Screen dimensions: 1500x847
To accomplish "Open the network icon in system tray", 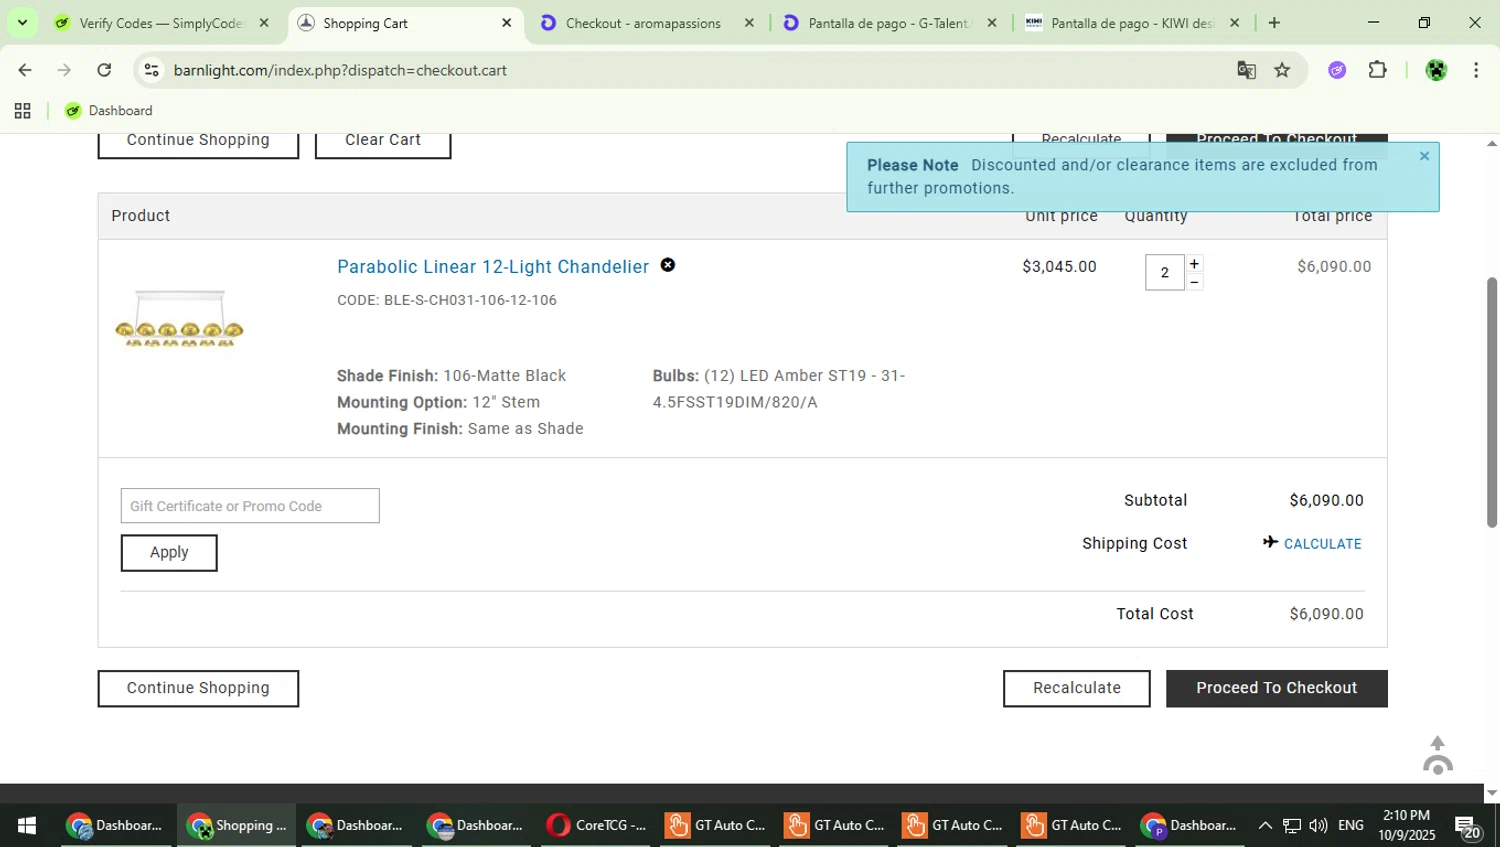I will 1292,825.
